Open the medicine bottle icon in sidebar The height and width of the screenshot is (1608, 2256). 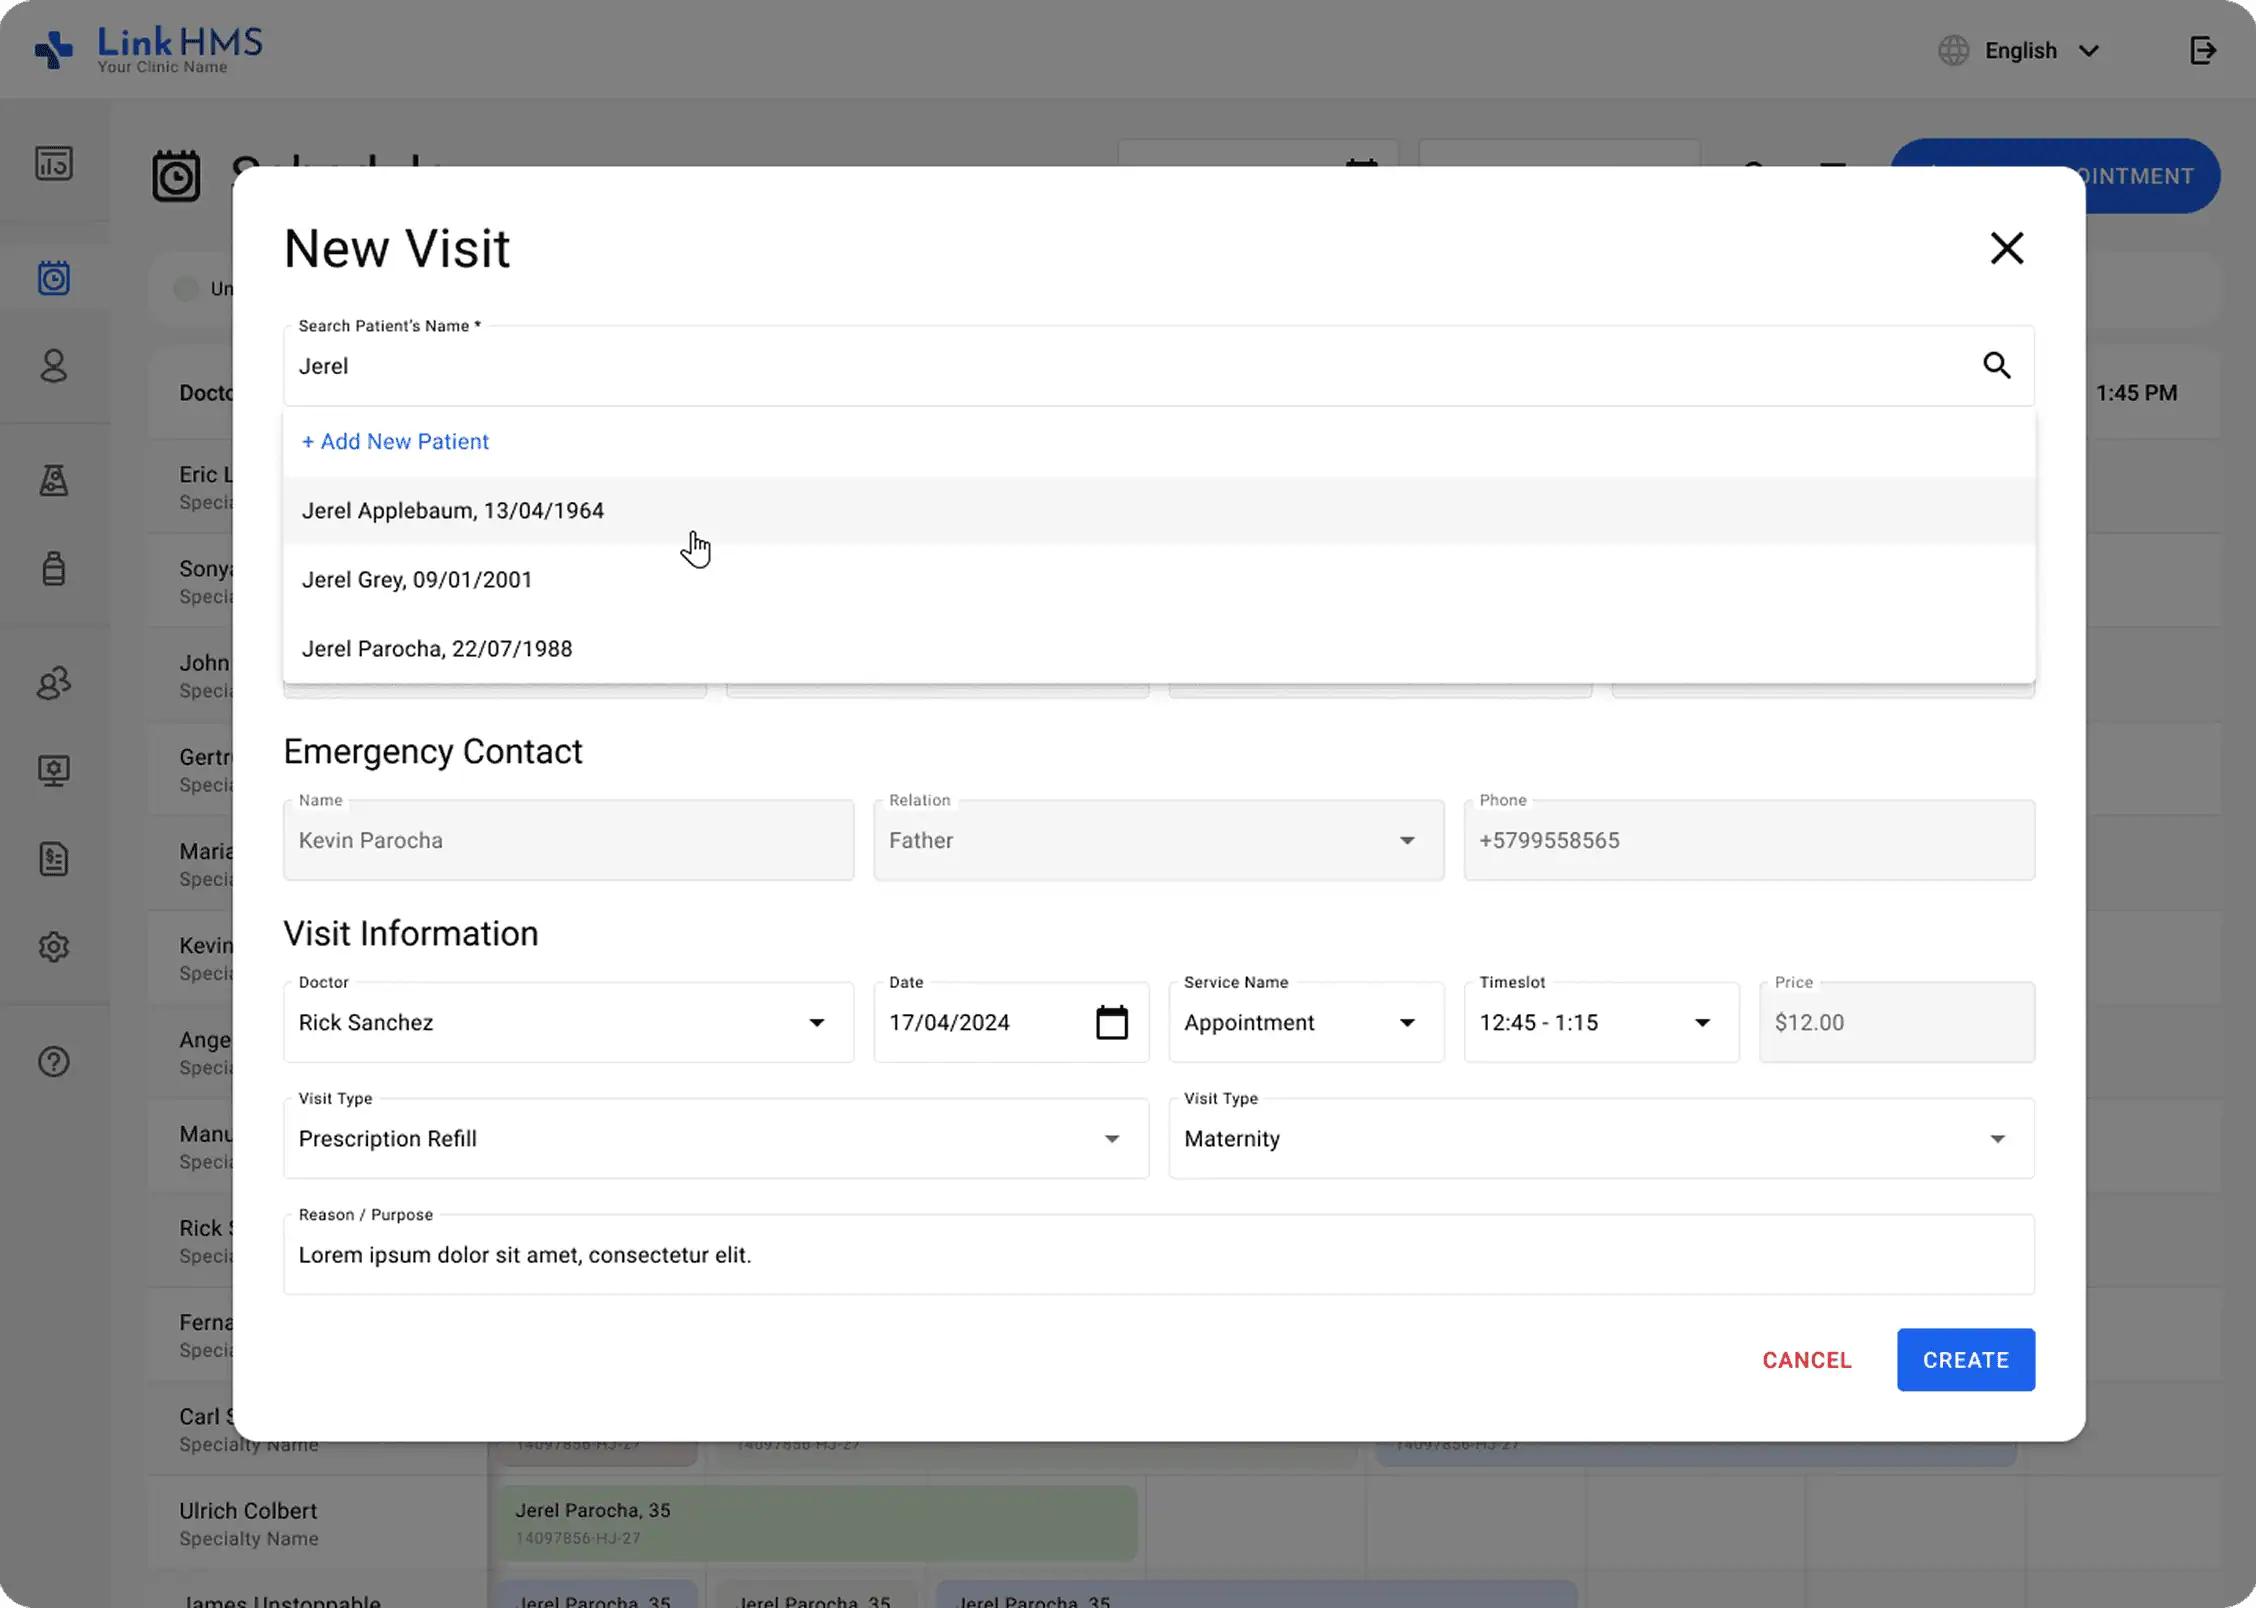click(54, 568)
